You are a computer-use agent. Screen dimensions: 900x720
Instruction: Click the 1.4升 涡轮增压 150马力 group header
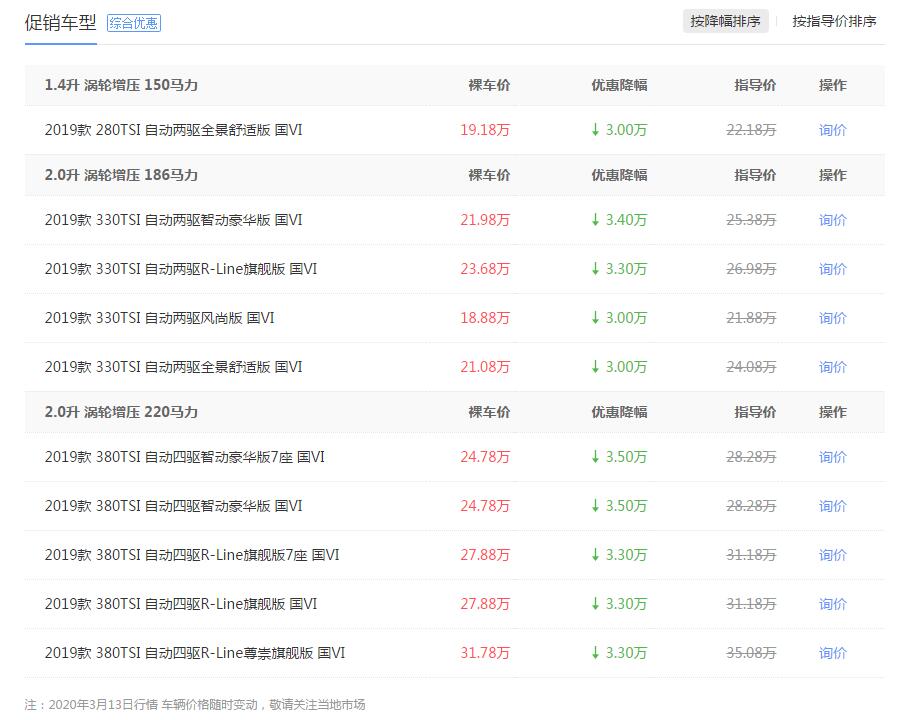pyautogui.click(x=121, y=85)
